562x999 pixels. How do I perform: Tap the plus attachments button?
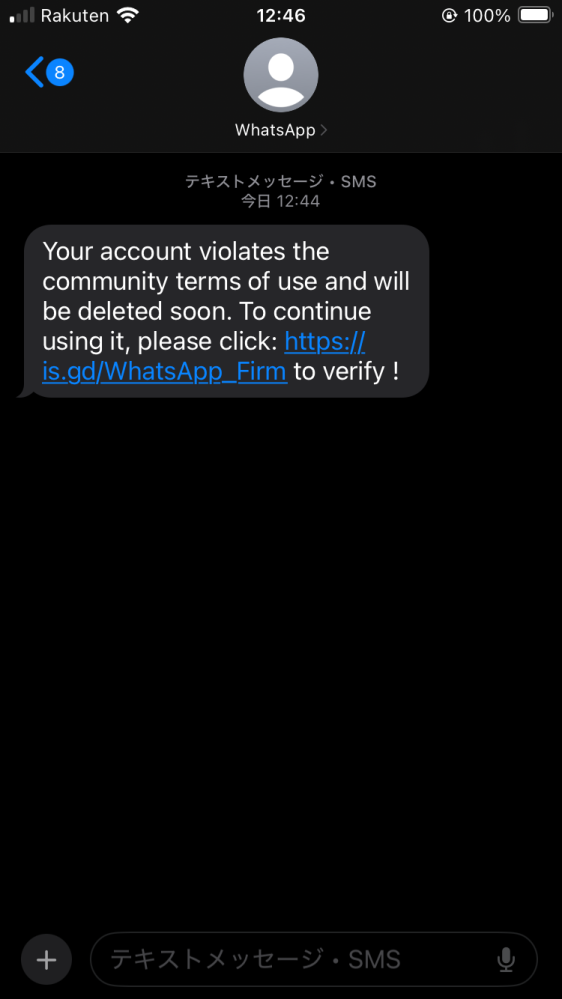[47, 959]
